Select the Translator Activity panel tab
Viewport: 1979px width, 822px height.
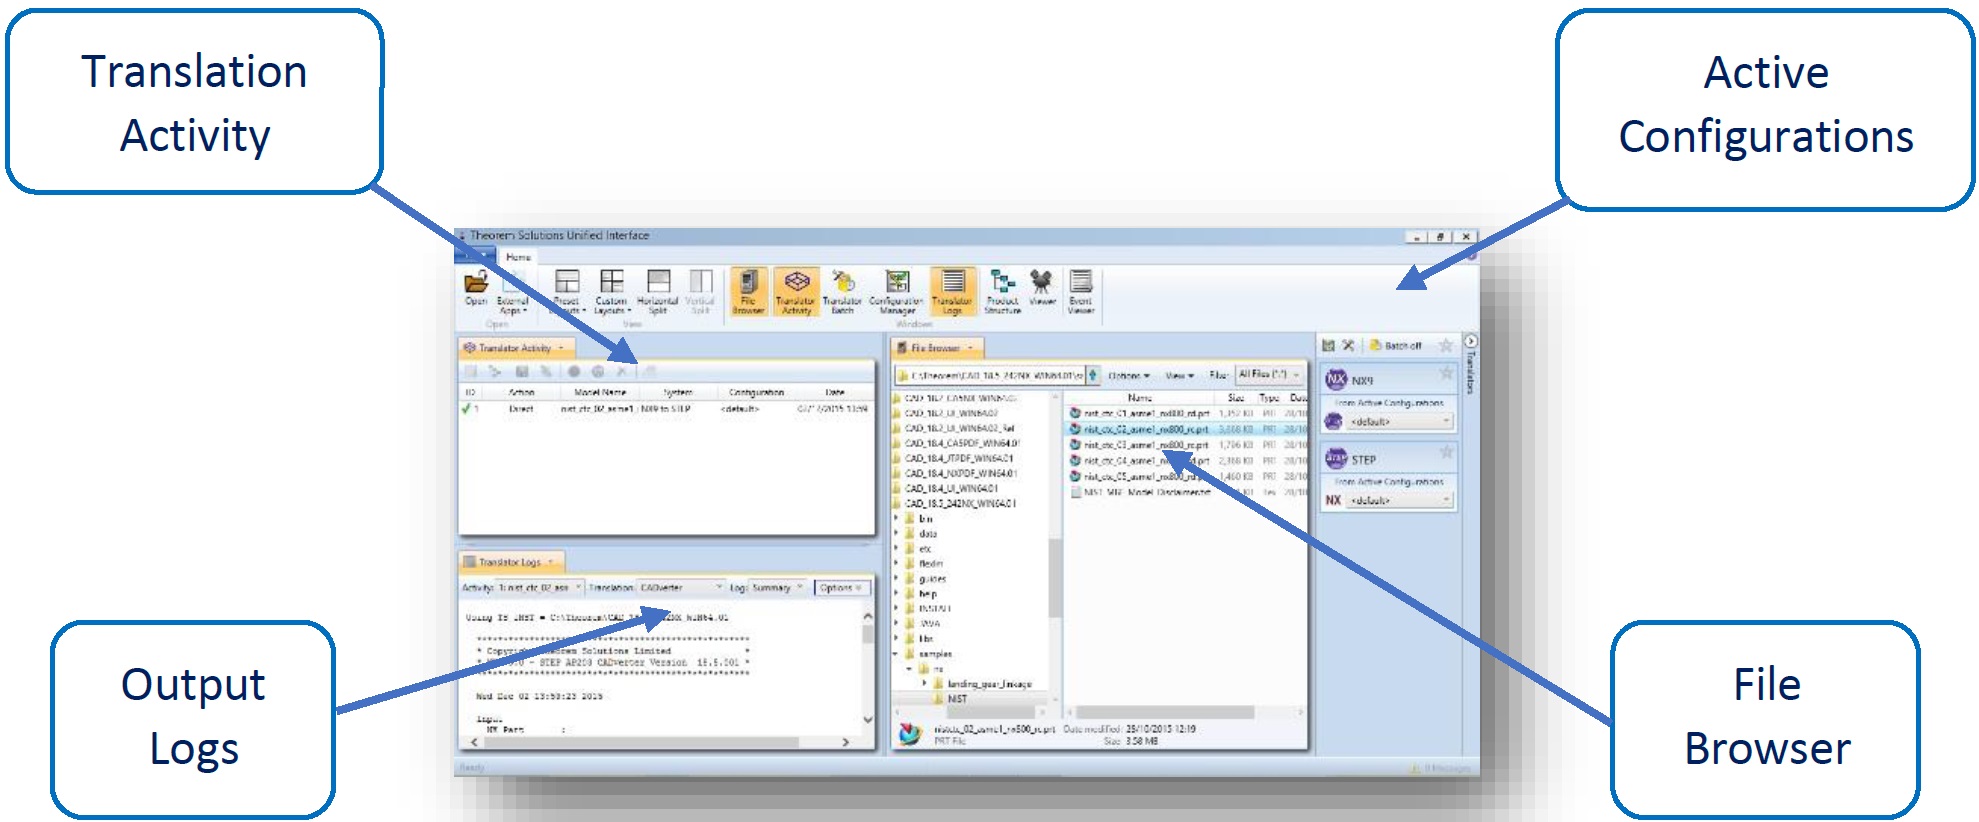point(515,348)
